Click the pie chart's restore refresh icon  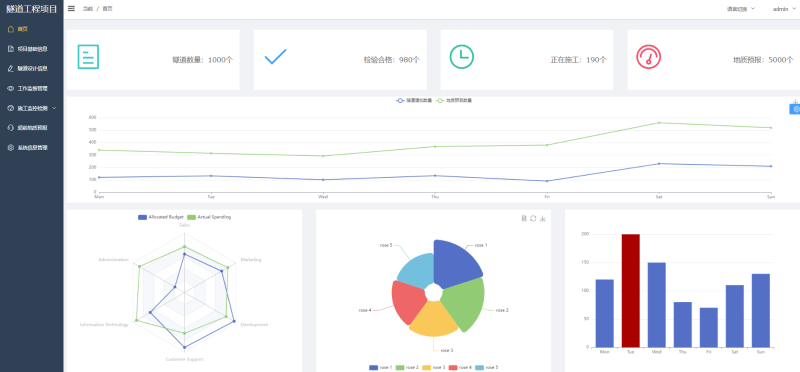533,218
